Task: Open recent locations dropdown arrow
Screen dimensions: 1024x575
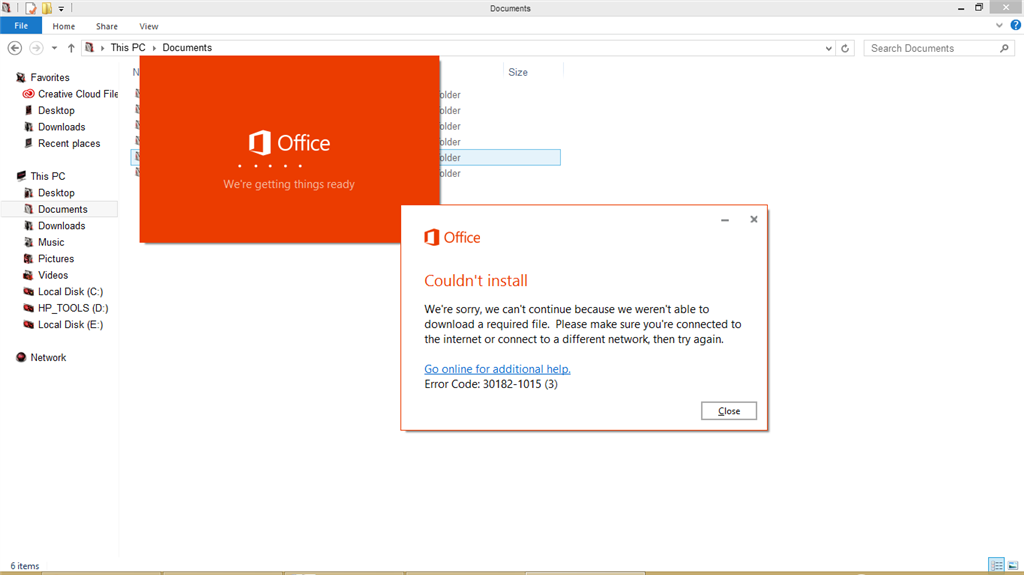Action: coord(54,48)
